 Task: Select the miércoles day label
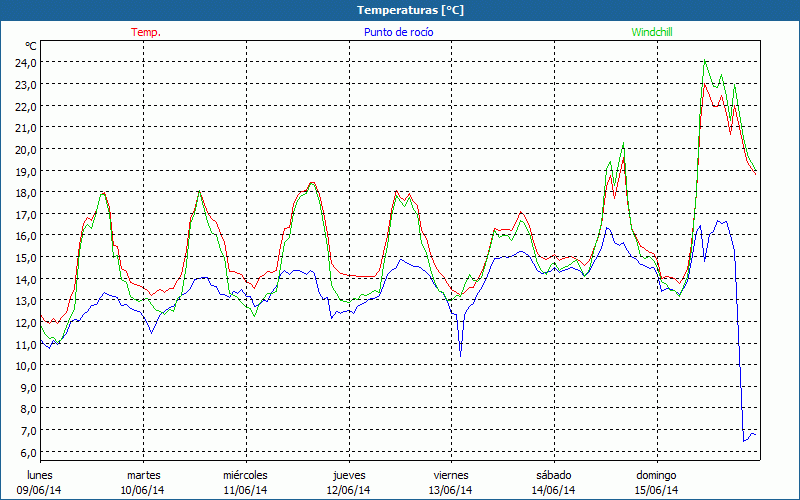coord(245,474)
